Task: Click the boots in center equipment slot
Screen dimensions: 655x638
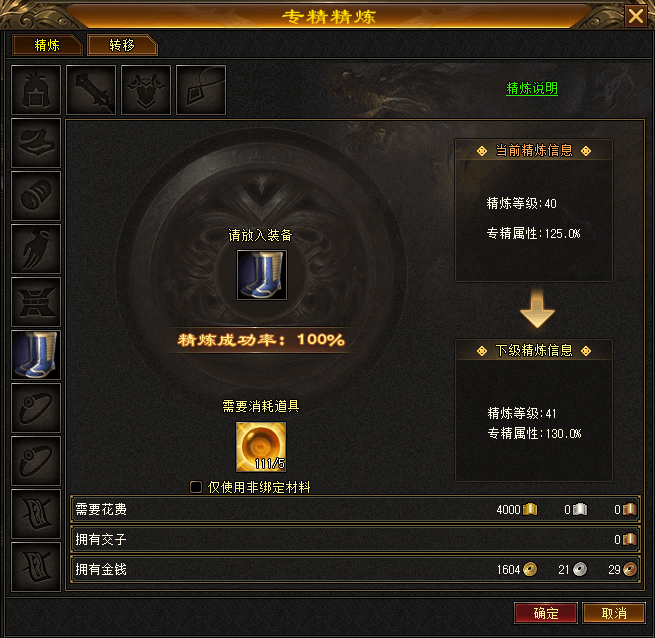Action: pos(262,275)
